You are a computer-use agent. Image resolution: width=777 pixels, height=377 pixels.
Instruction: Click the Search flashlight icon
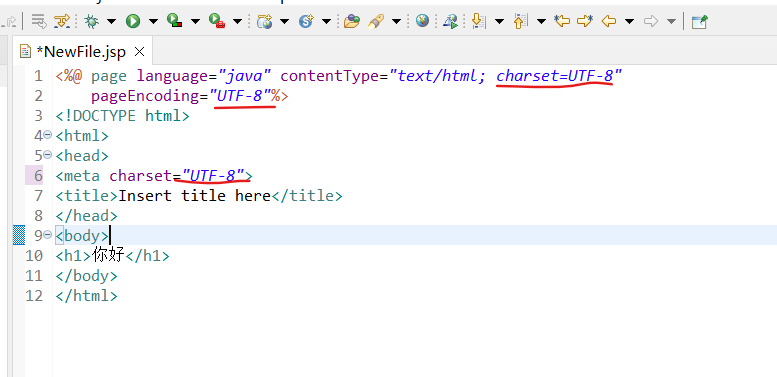pos(376,21)
